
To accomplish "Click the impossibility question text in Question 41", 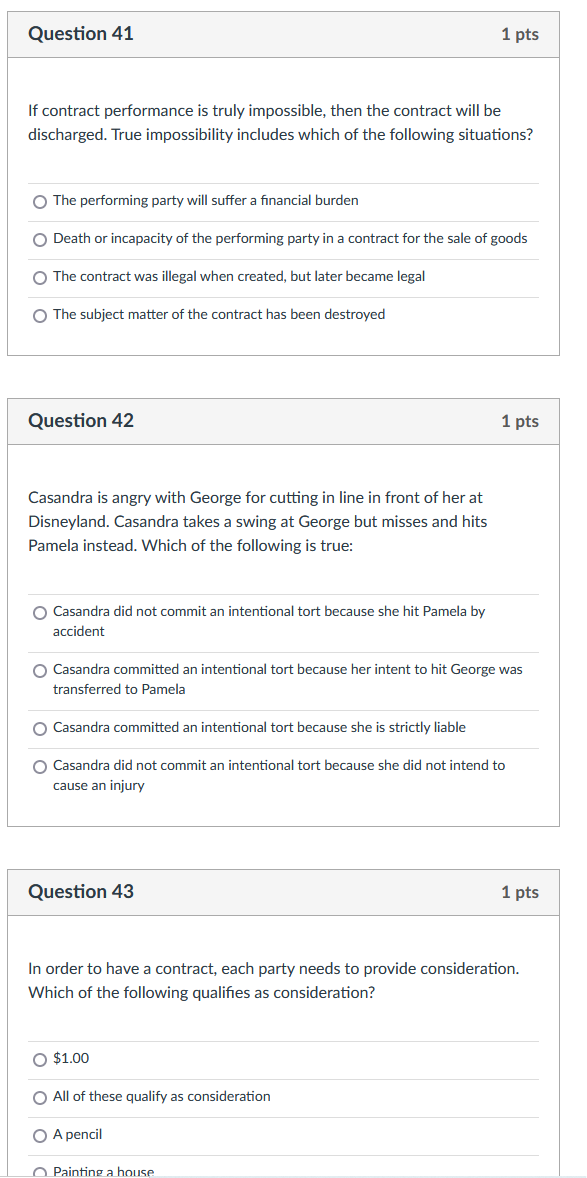I will coord(280,122).
